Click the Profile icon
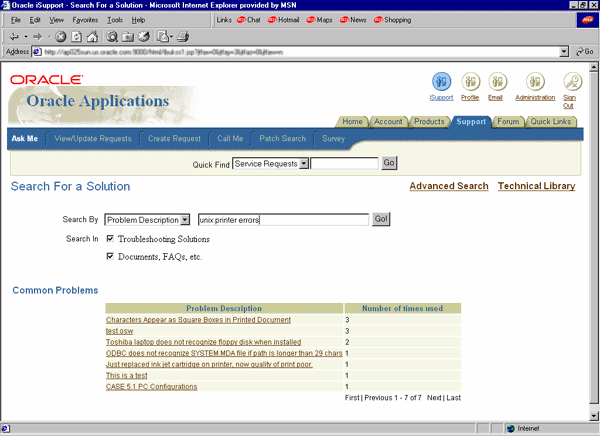This screenshot has width=600, height=436. [x=470, y=81]
